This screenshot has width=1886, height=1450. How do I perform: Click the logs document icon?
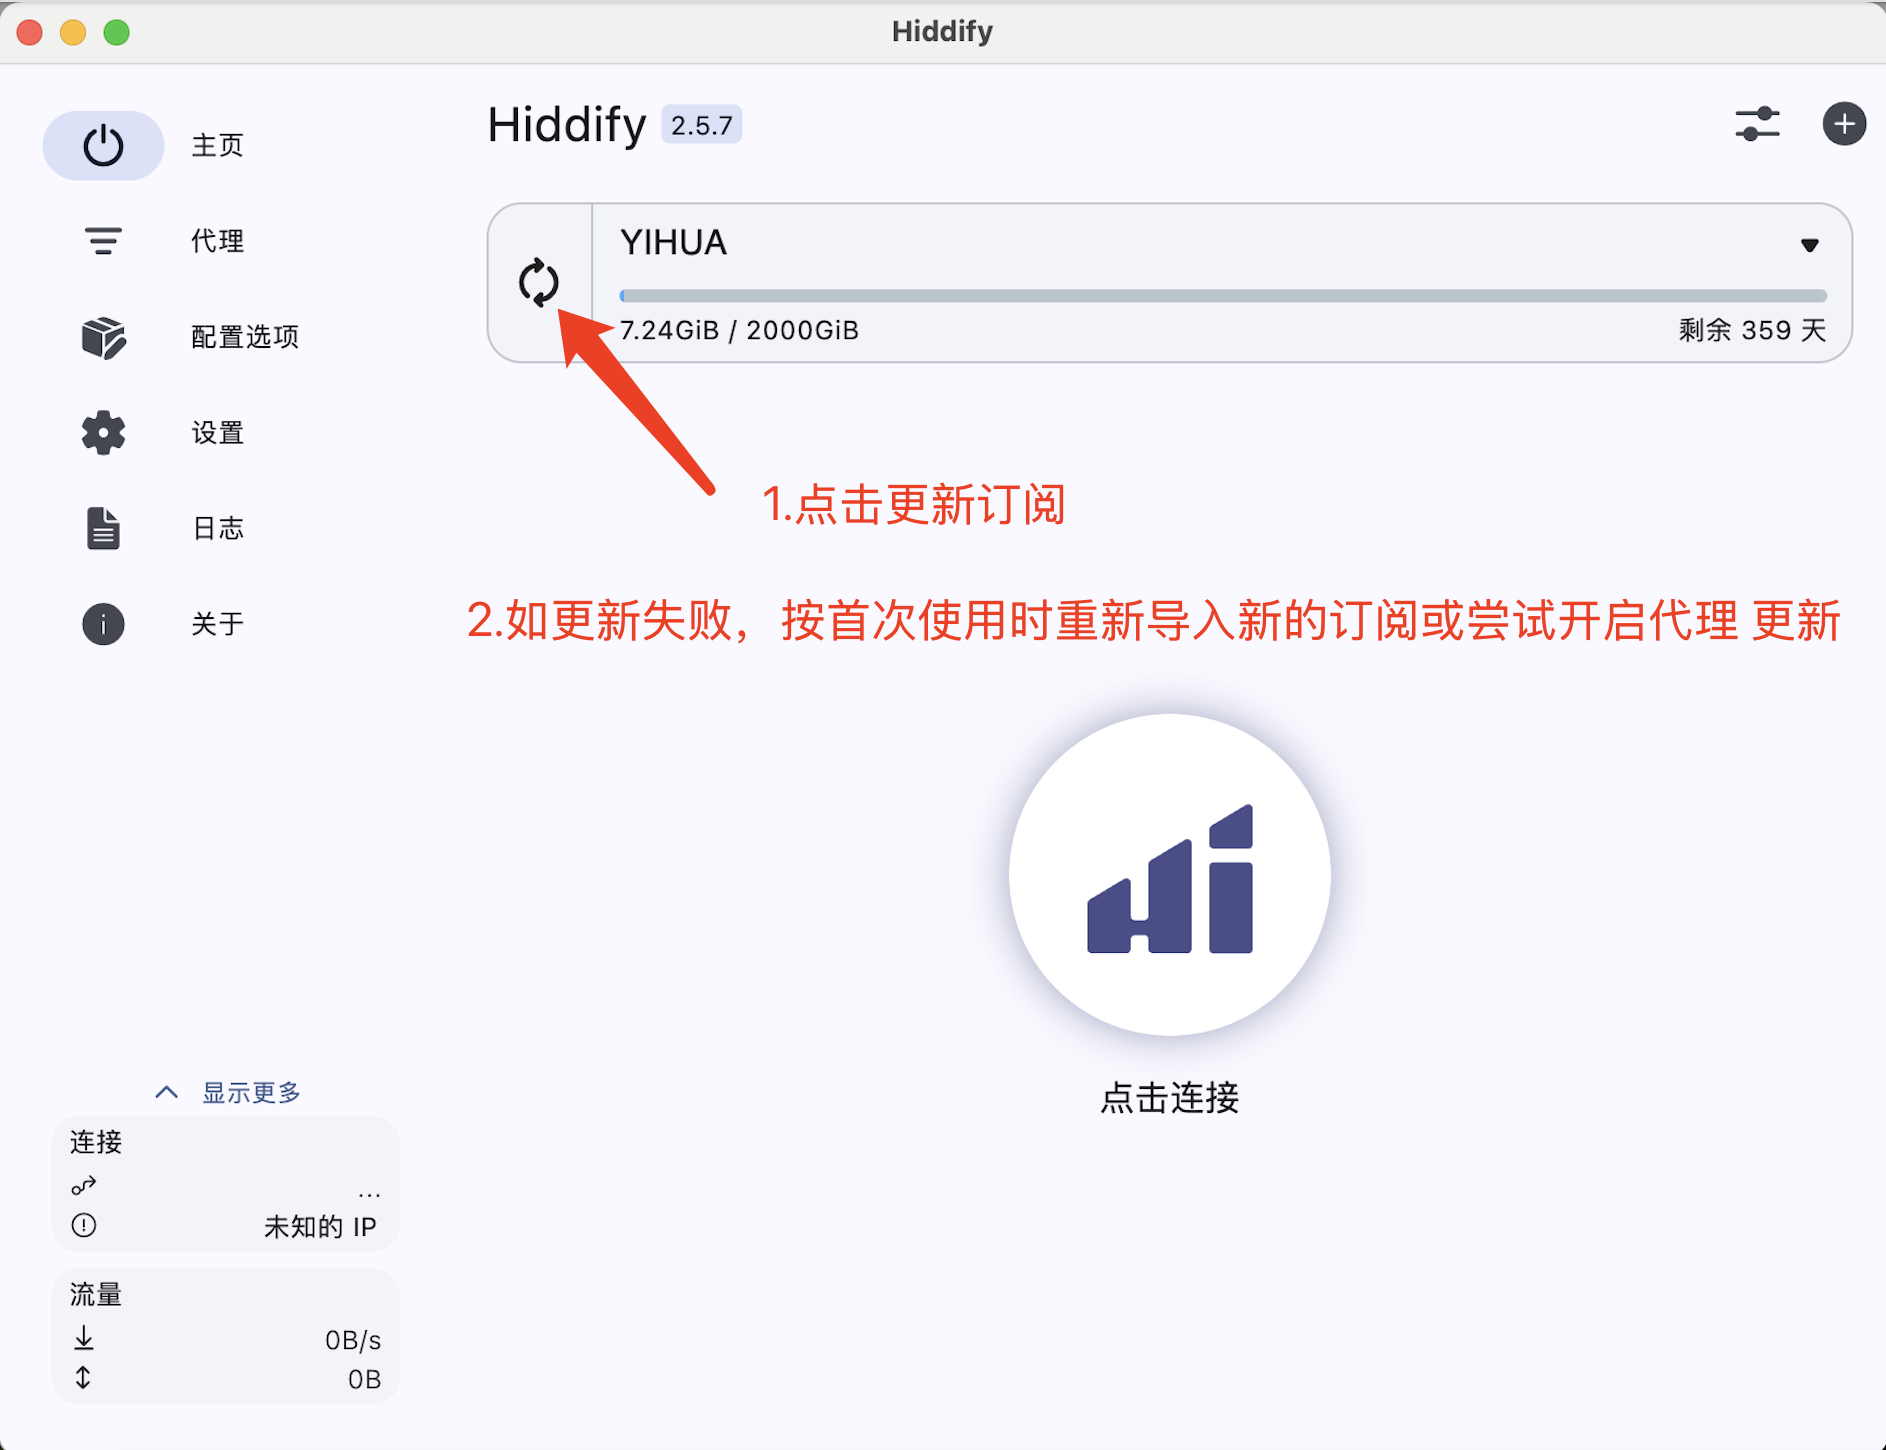[x=103, y=528]
